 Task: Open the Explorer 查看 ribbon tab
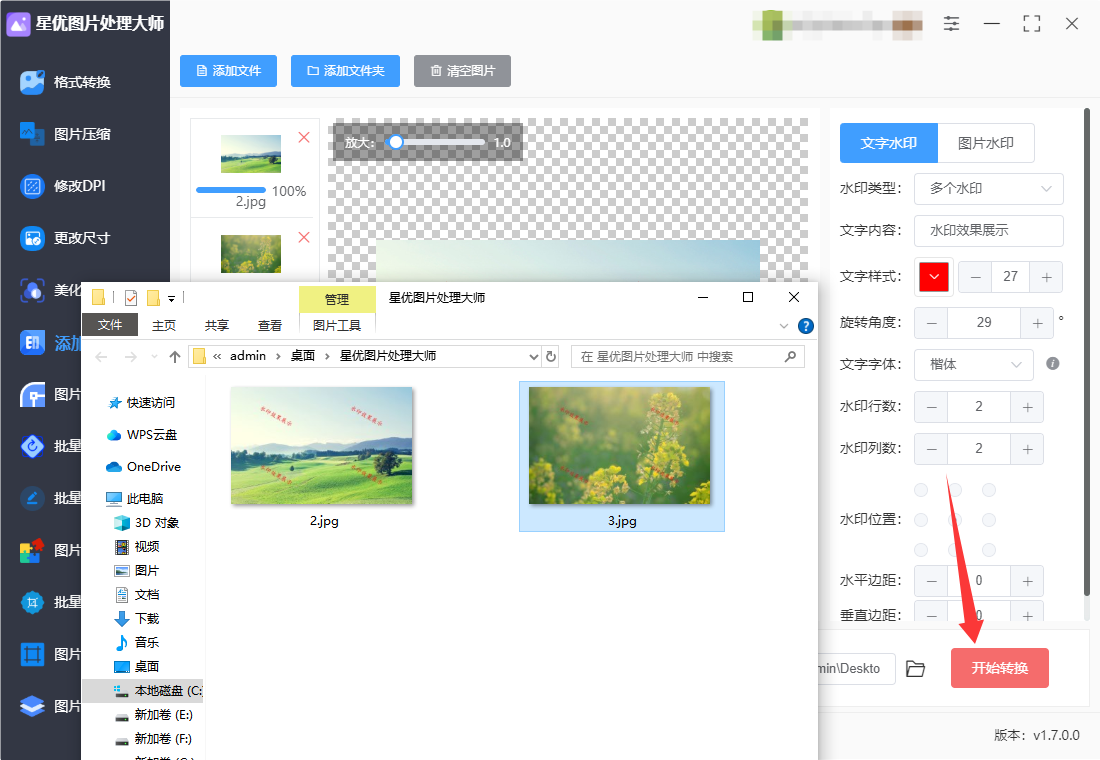[269, 326]
